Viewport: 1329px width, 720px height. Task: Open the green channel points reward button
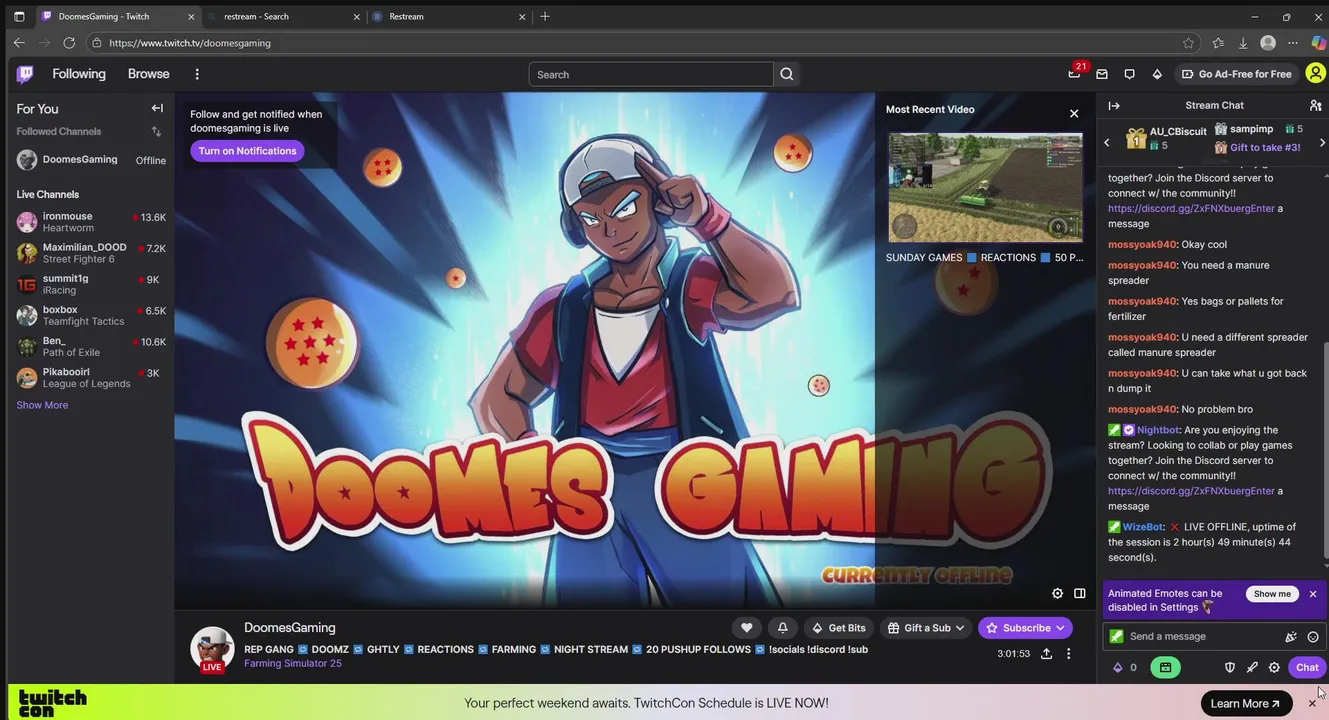[x=1165, y=667]
